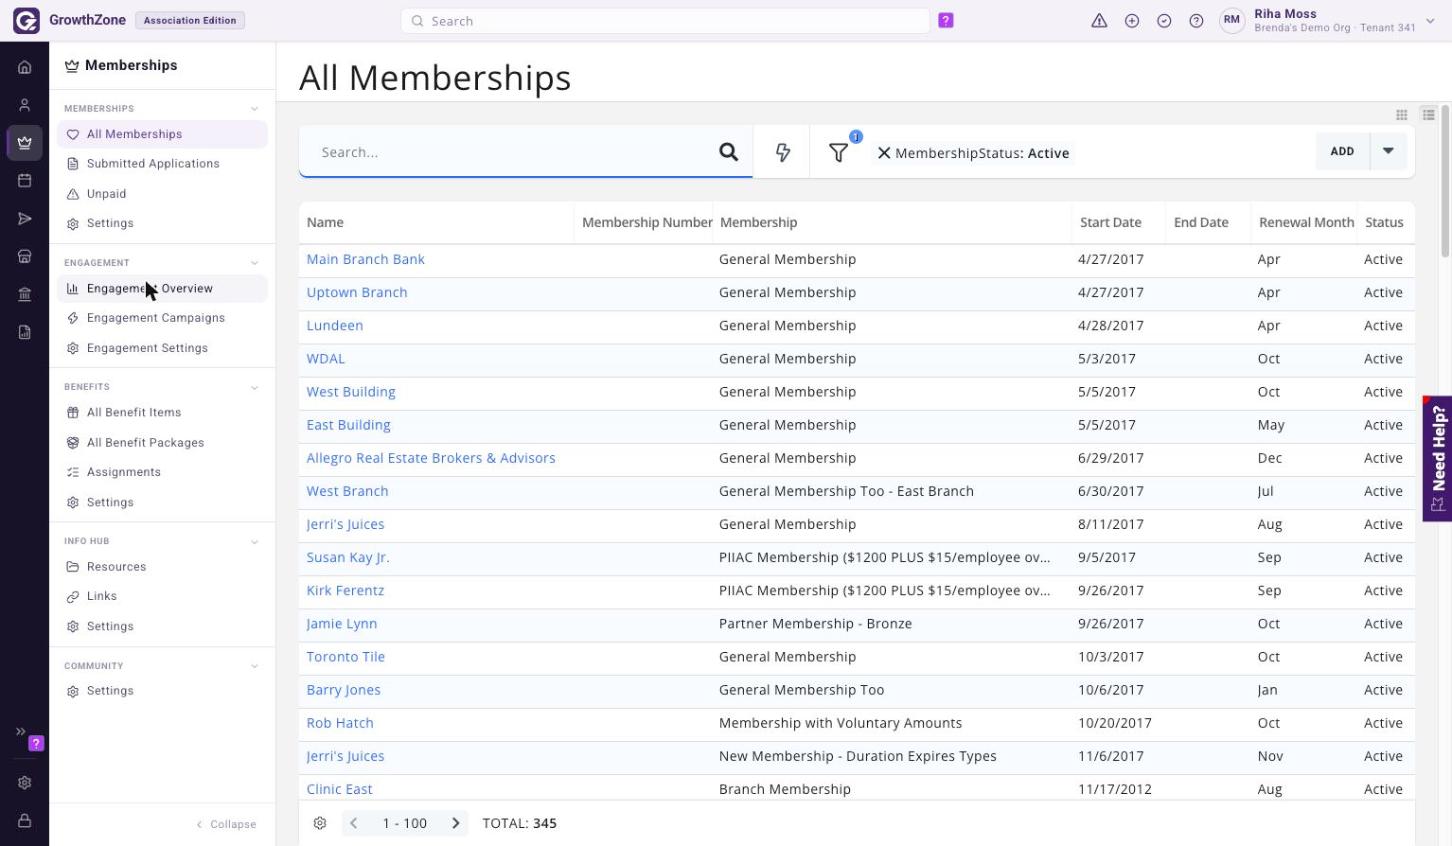Click the quick add plus-circle icon
1452x846 pixels.
click(1132, 20)
